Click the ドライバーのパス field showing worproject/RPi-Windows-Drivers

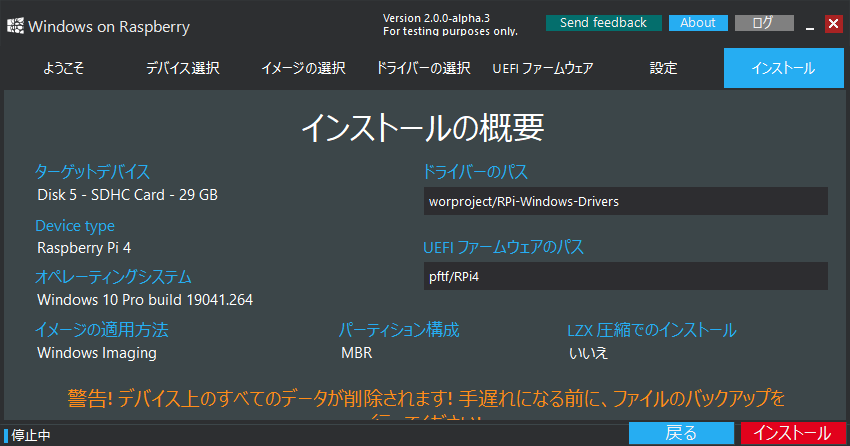click(x=626, y=201)
